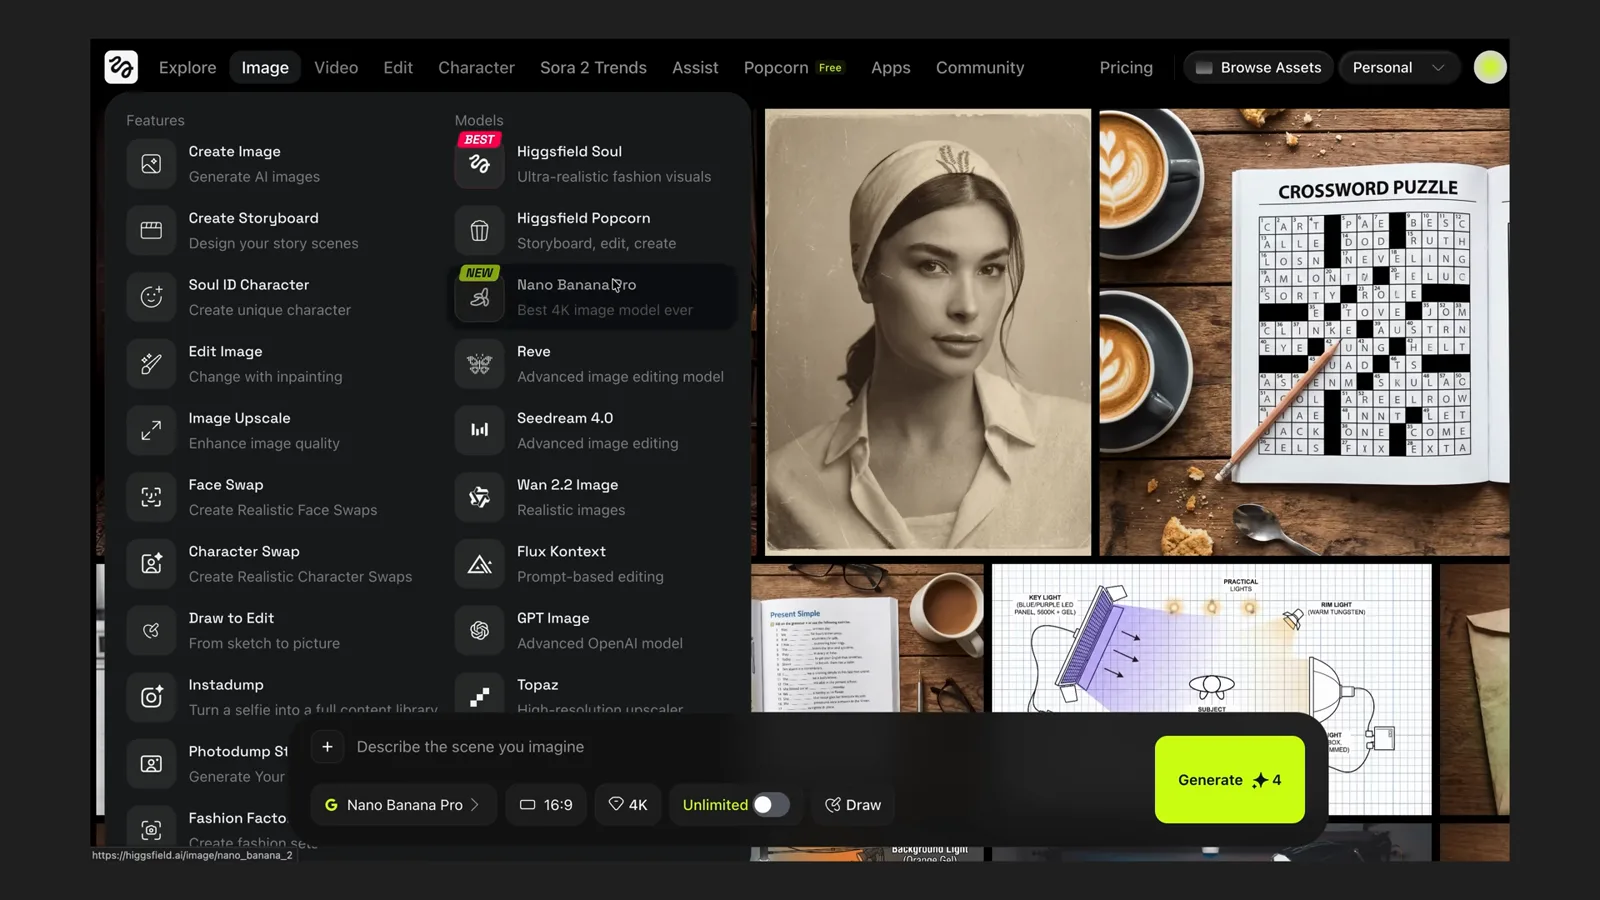Open the Assist tab
This screenshot has height=900, width=1600.
695,67
